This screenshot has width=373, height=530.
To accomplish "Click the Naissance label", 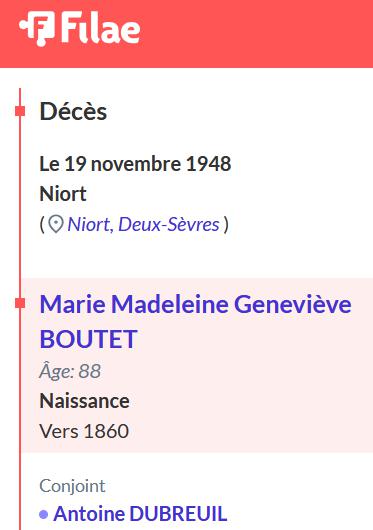I will (x=84, y=401).
